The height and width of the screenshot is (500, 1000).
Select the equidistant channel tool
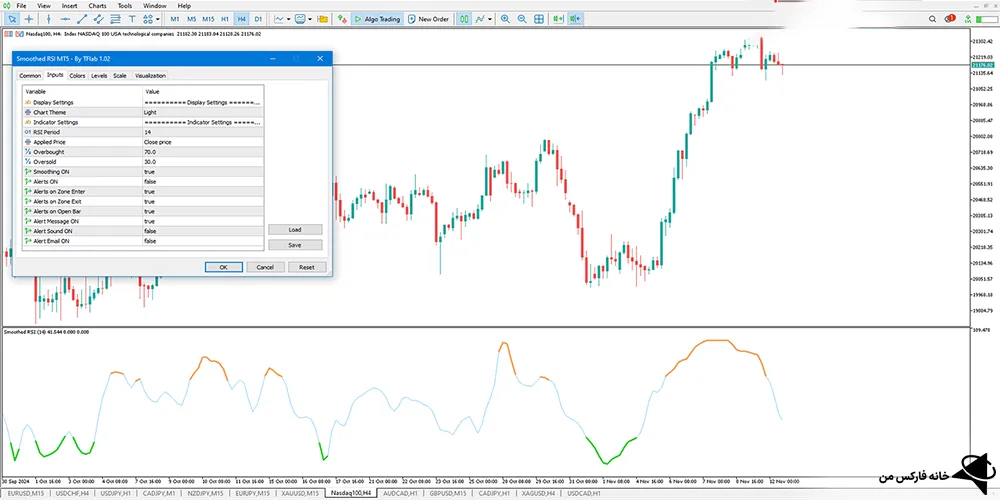tap(98, 19)
